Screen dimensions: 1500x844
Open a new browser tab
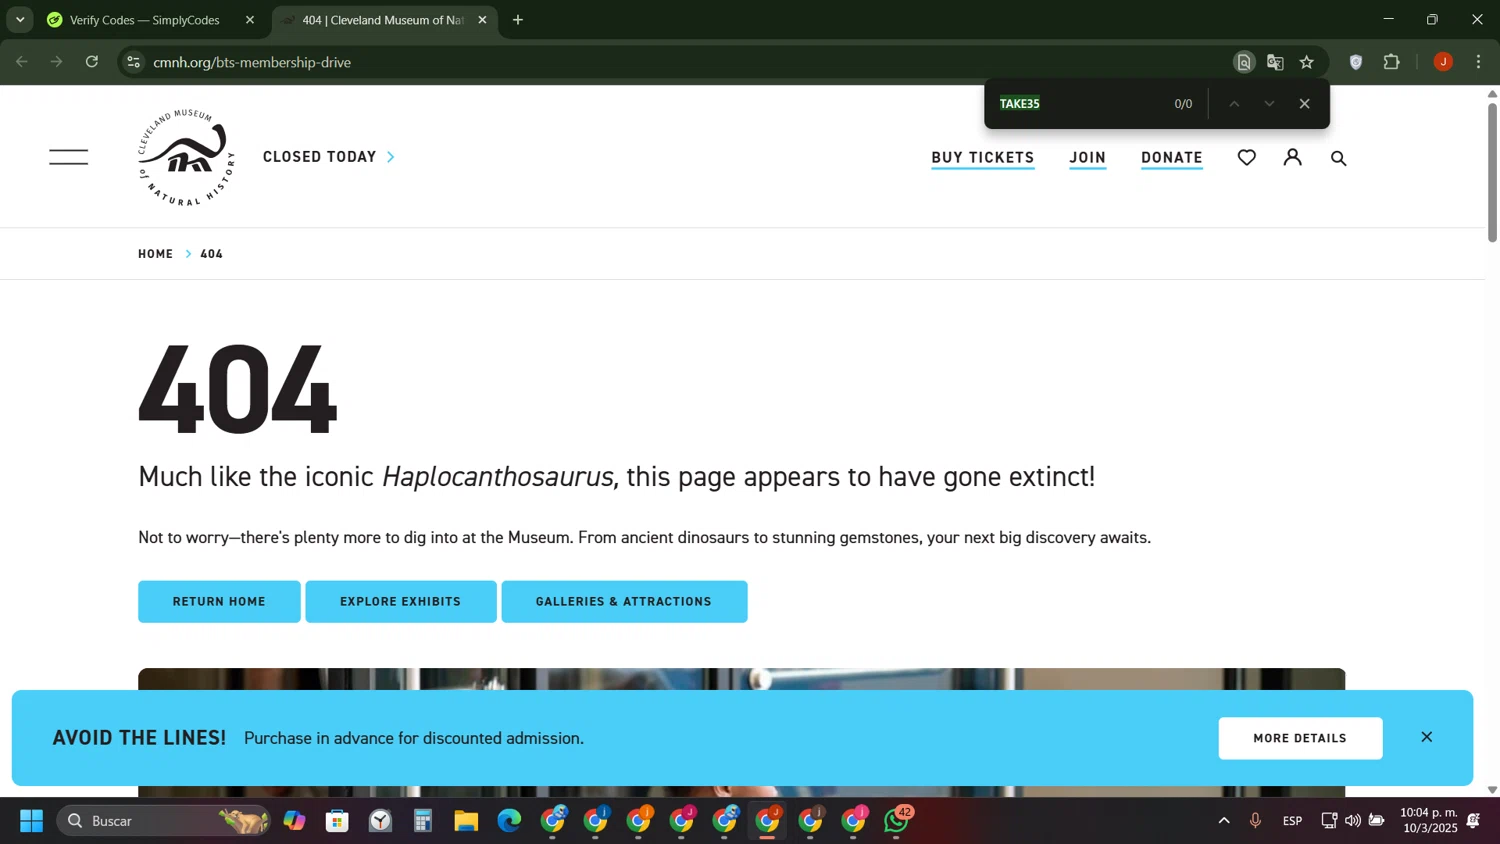[518, 20]
